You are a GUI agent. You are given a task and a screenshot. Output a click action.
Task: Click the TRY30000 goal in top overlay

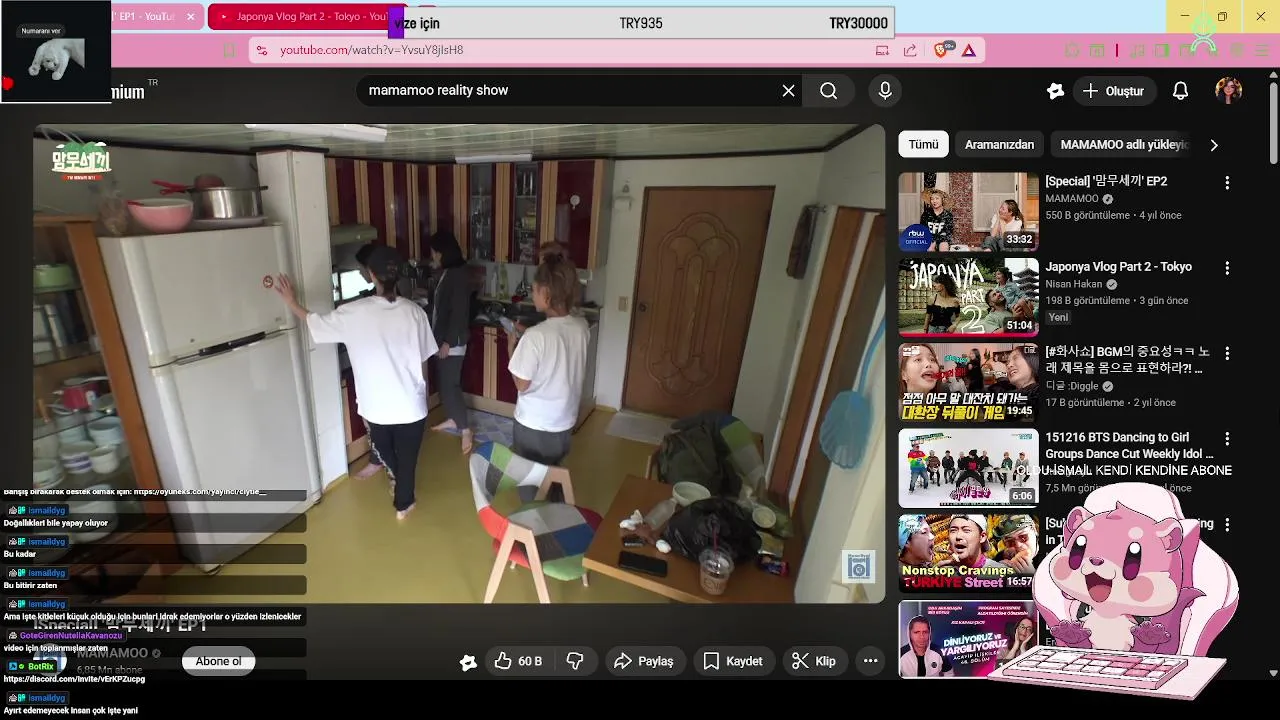tap(858, 23)
